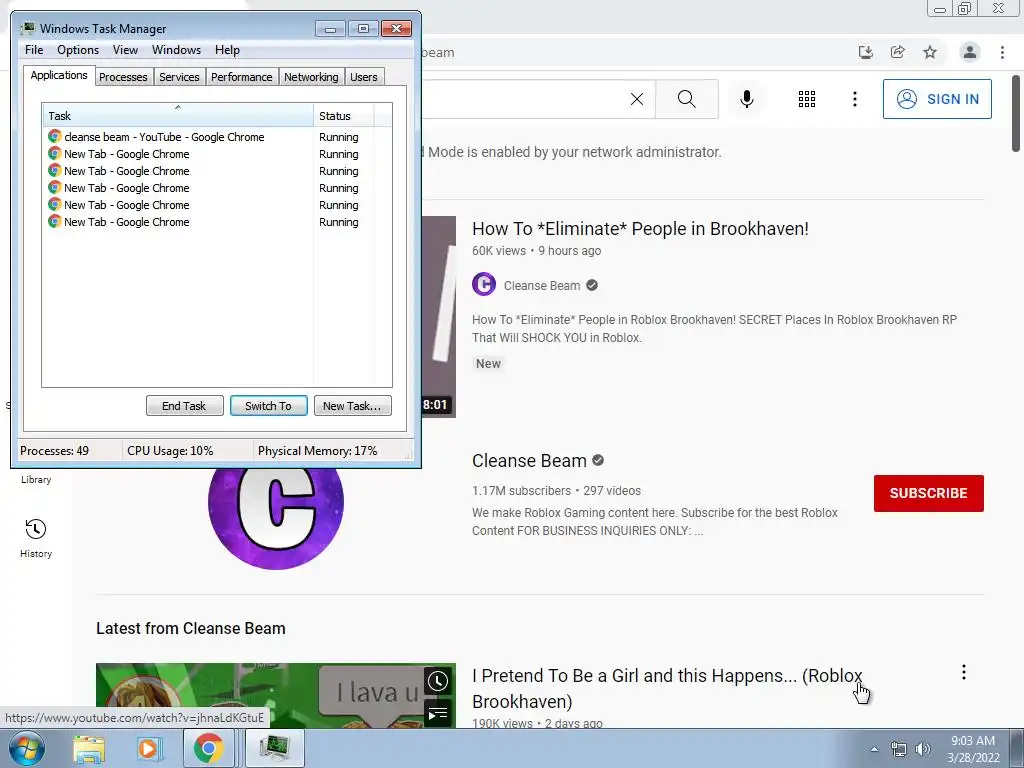This screenshot has height=768, width=1024.
Task: Add the video to Watch Later clock icon
Action: [x=438, y=681]
